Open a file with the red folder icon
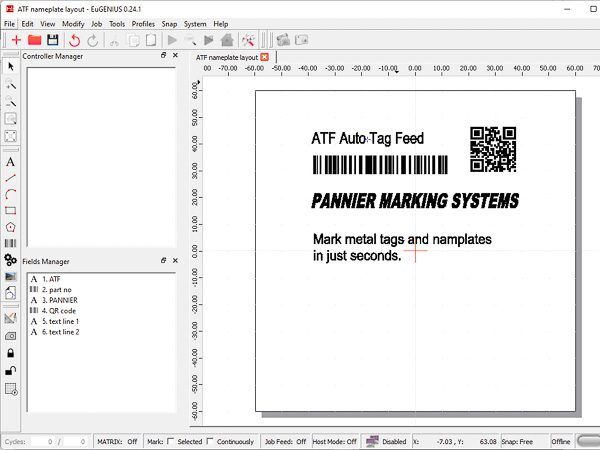Viewport: 600px width, 450px height. click(x=34, y=40)
